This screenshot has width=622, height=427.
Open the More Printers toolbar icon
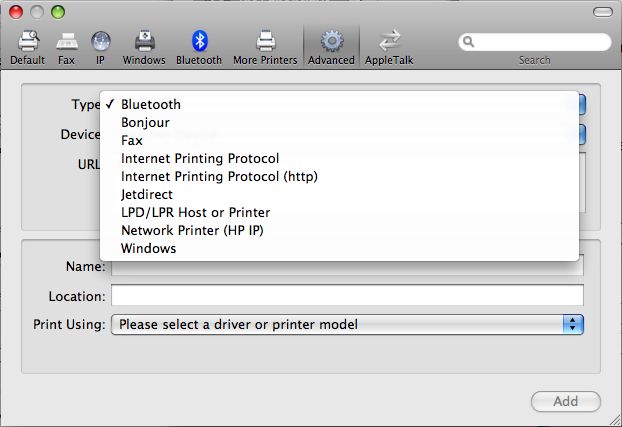tap(265, 40)
